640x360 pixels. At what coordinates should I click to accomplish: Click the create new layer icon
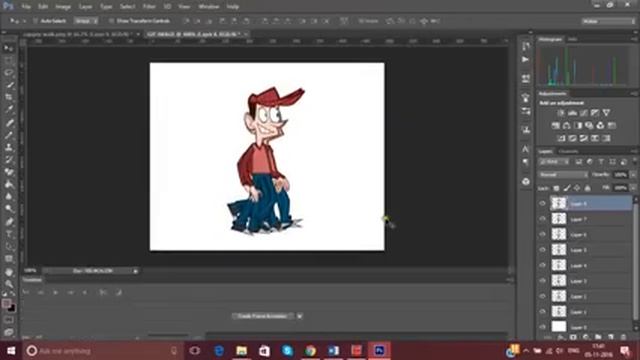[611, 337]
